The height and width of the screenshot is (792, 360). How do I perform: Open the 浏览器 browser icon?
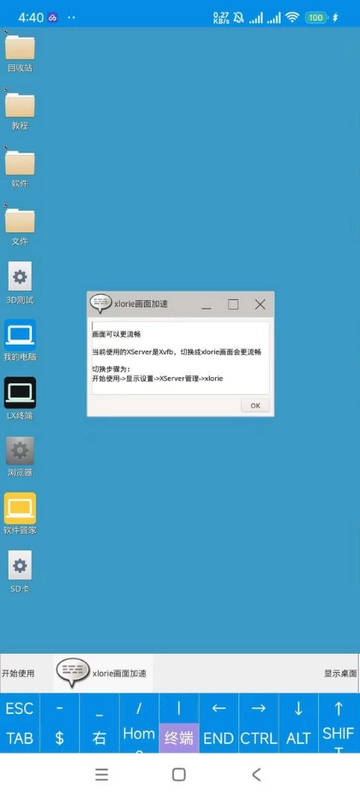pyautogui.click(x=20, y=451)
